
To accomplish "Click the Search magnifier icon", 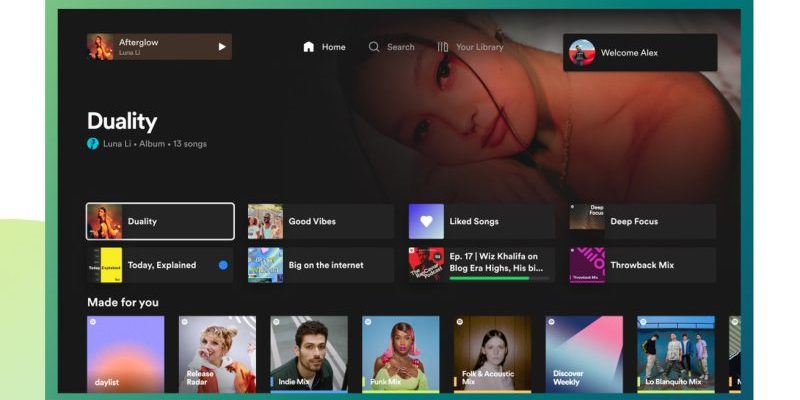I will [x=374, y=47].
